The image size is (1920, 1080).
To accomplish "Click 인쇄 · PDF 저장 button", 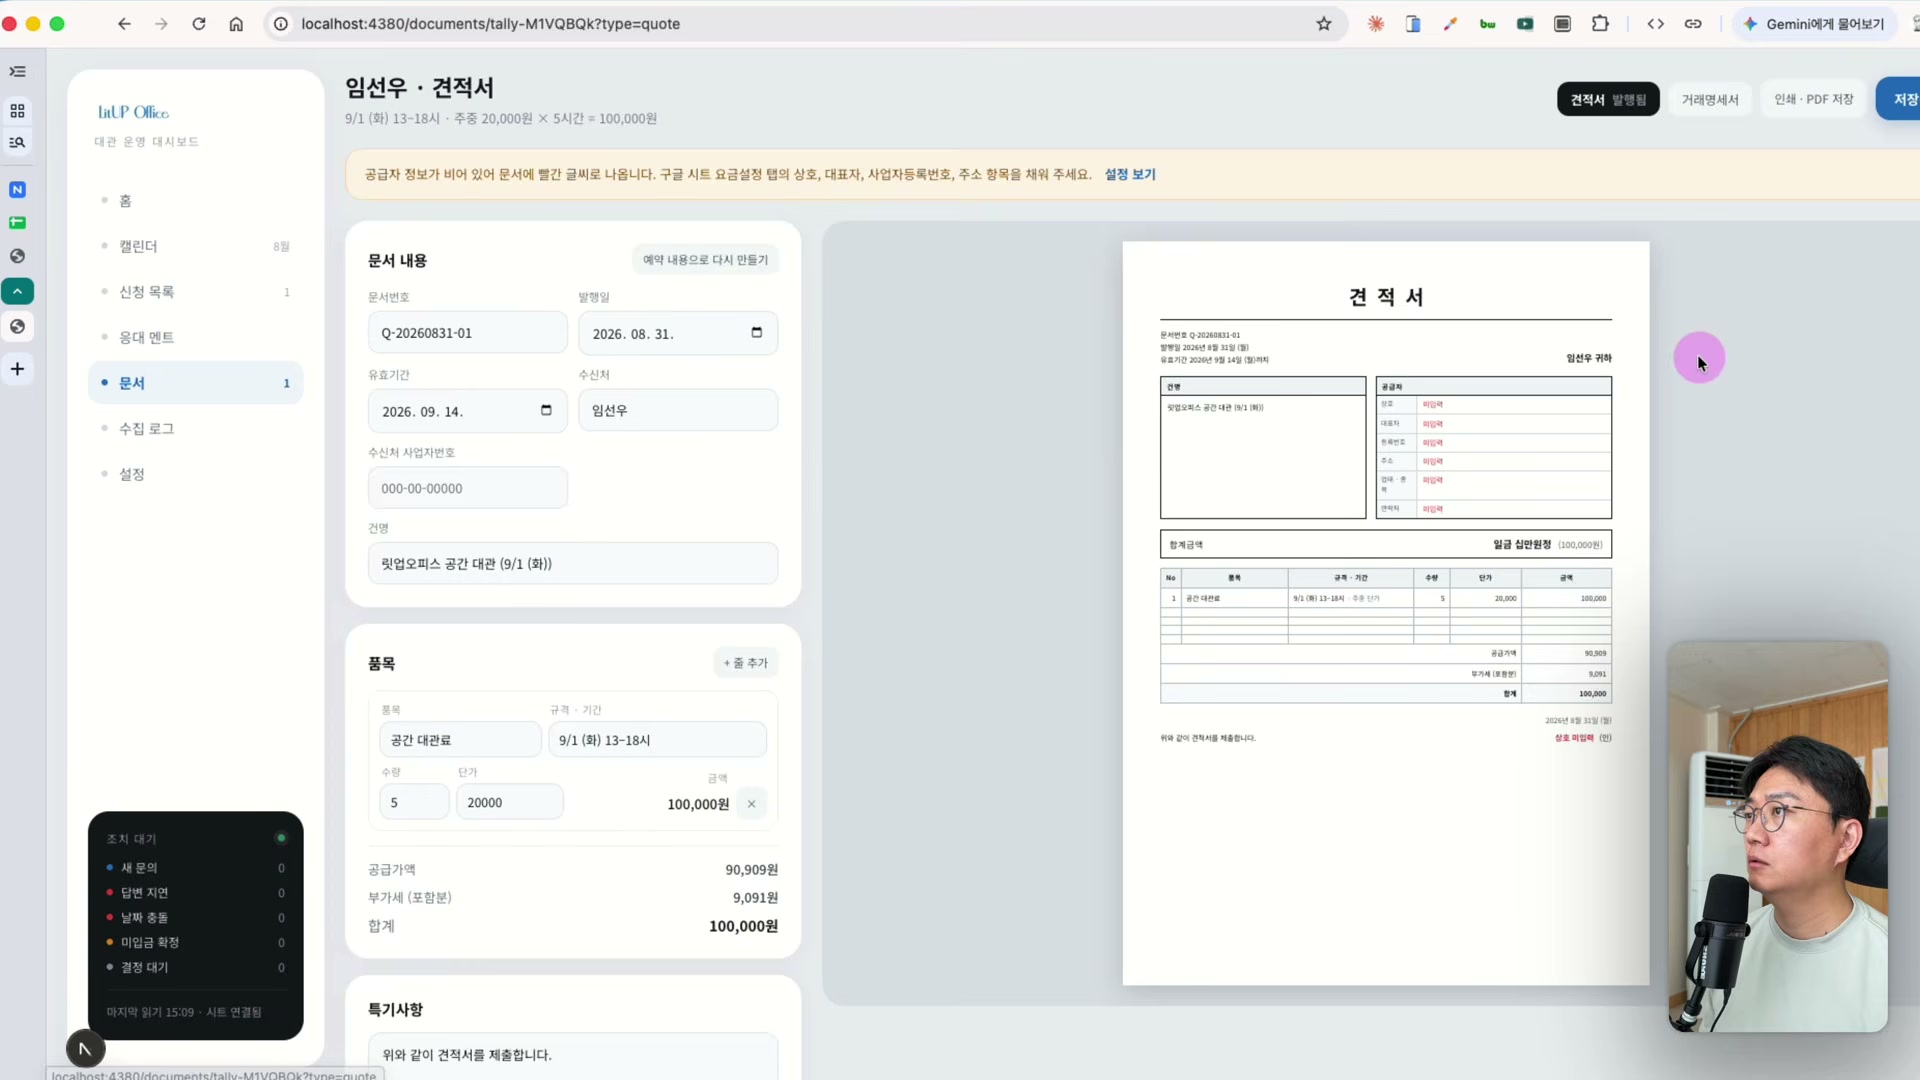I will click(1814, 99).
